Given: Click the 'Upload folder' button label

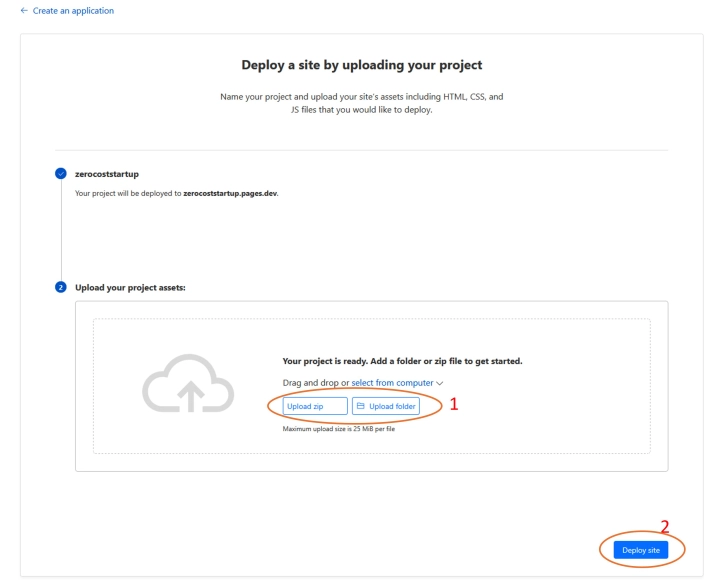Looking at the screenshot, I should coord(391,406).
